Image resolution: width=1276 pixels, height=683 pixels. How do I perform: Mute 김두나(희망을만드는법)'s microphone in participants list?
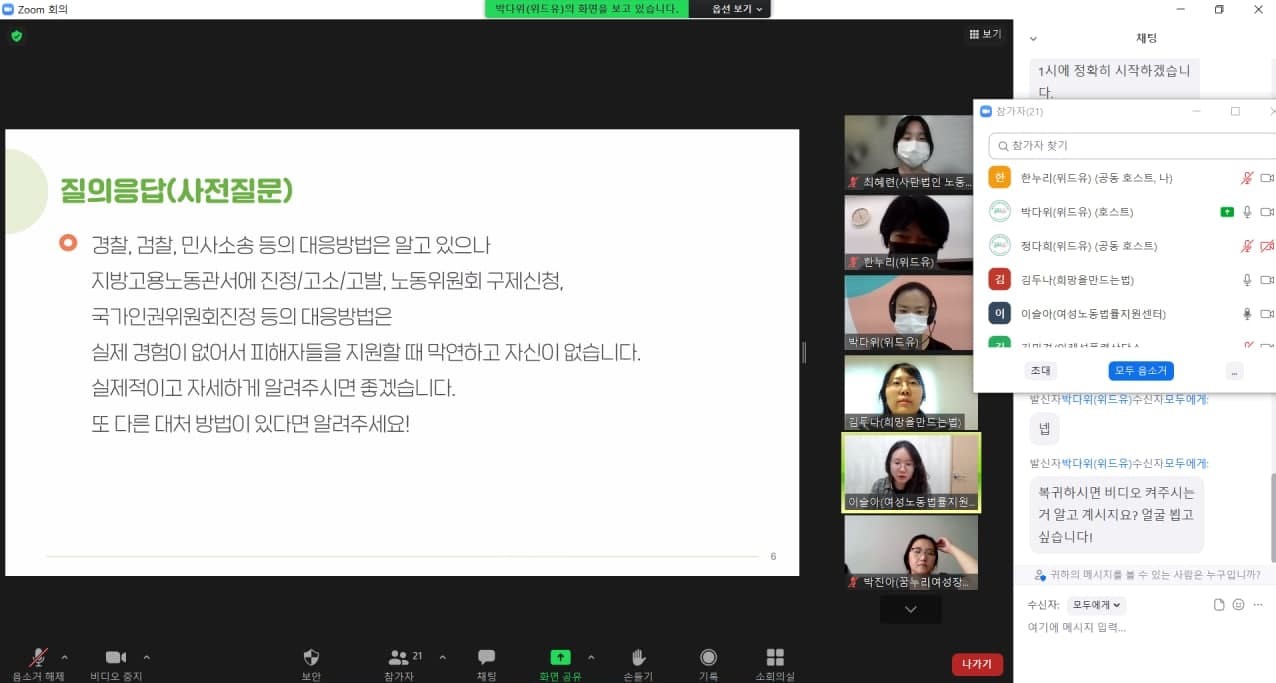pos(1247,279)
